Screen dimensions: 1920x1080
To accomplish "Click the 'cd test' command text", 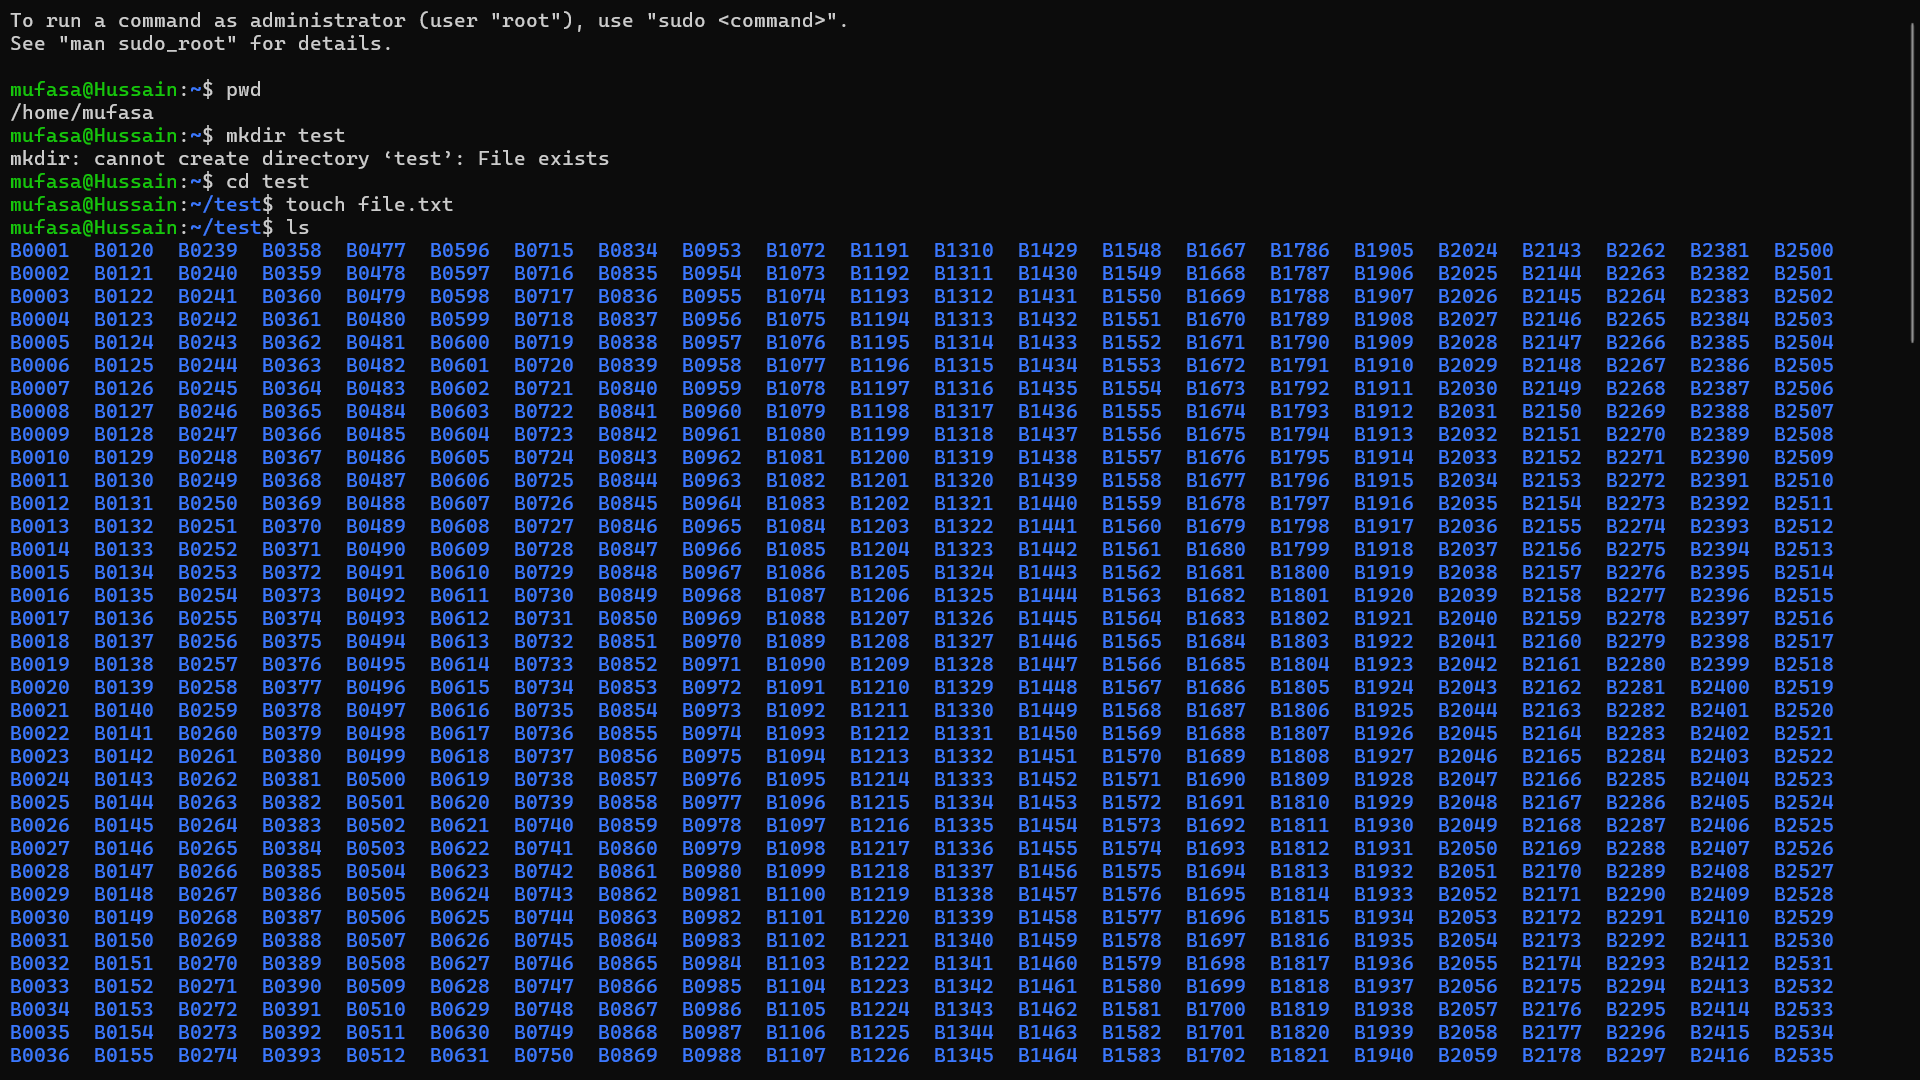I will (267, 182).
